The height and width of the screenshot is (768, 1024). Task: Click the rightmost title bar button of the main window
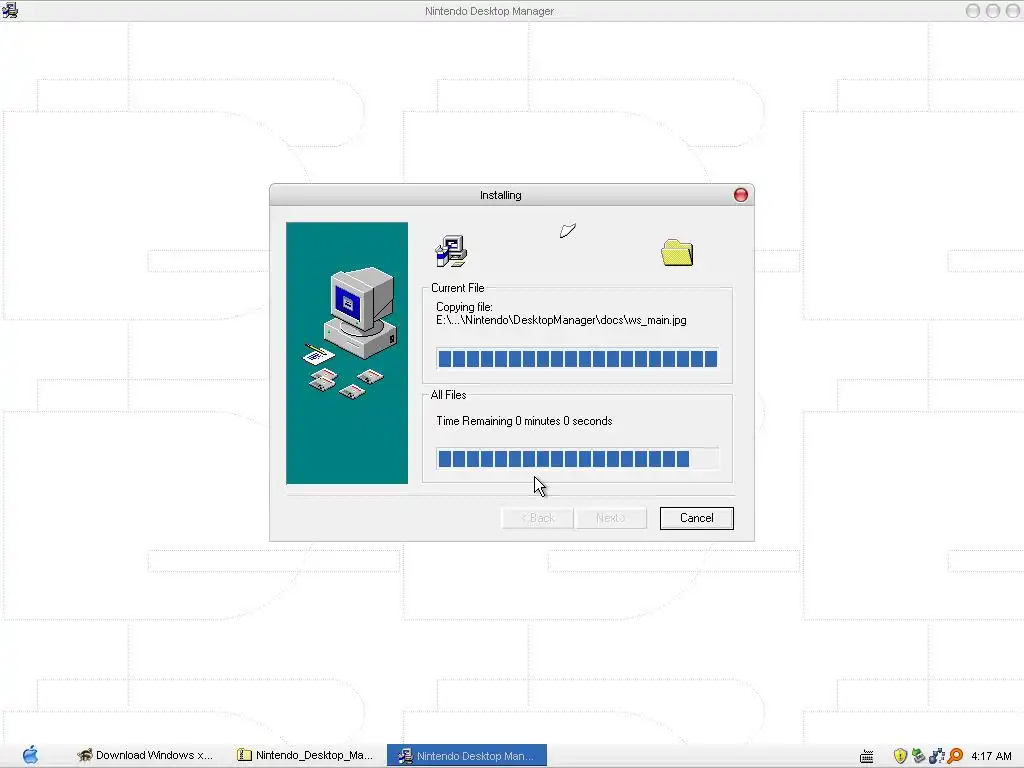click(1014, 10)
